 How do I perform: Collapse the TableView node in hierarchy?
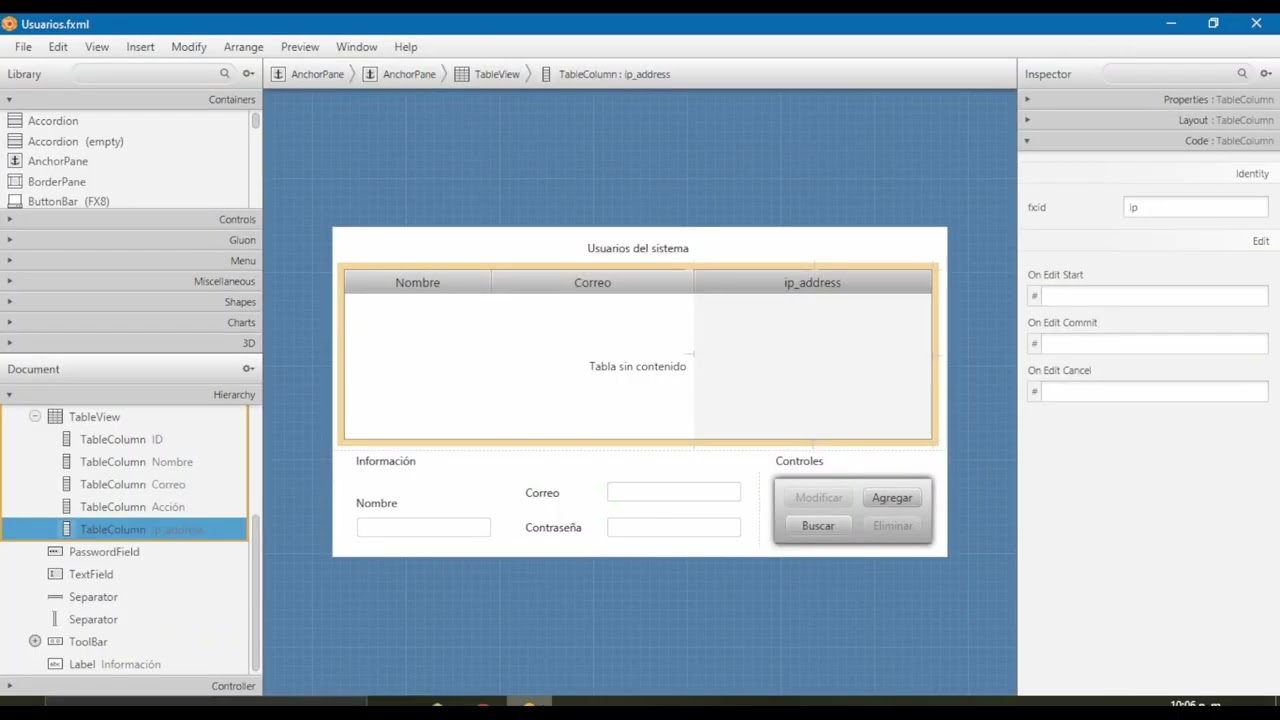click(35, 416)
